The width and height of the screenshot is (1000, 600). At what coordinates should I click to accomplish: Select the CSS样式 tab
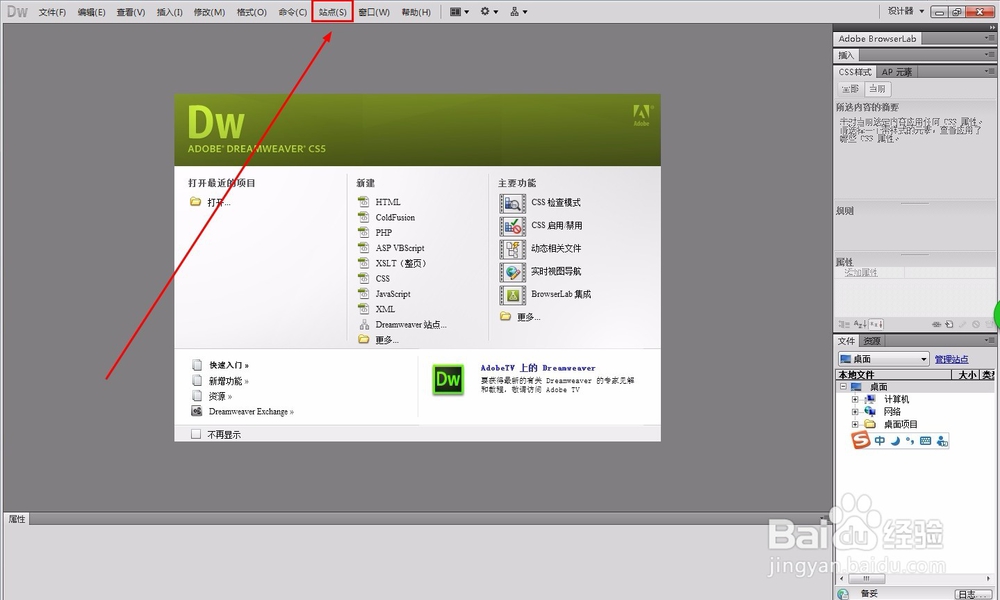point(855,72)
